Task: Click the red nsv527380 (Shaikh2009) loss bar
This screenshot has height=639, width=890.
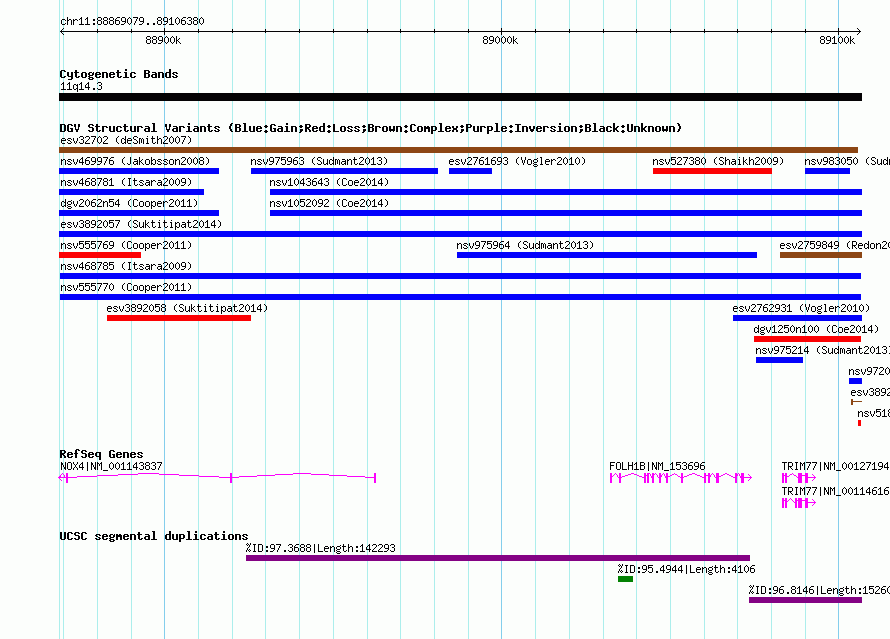Action: tap(712, 171)
